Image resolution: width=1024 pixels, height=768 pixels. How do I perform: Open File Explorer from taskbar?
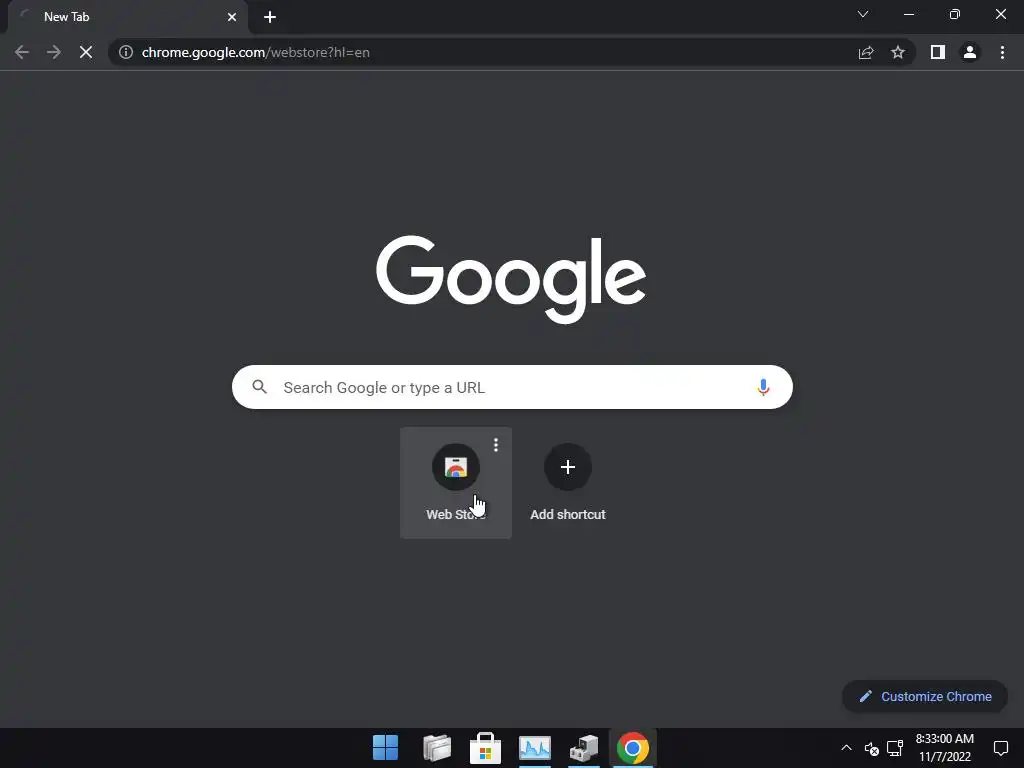436,748
